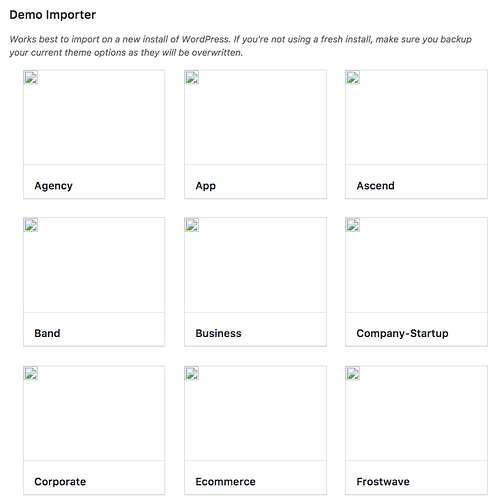Viewport: 496px width, 500px height.
Task: Pick the Frostwave demo title
Action: pyautogui.click(x=383, y=482)
